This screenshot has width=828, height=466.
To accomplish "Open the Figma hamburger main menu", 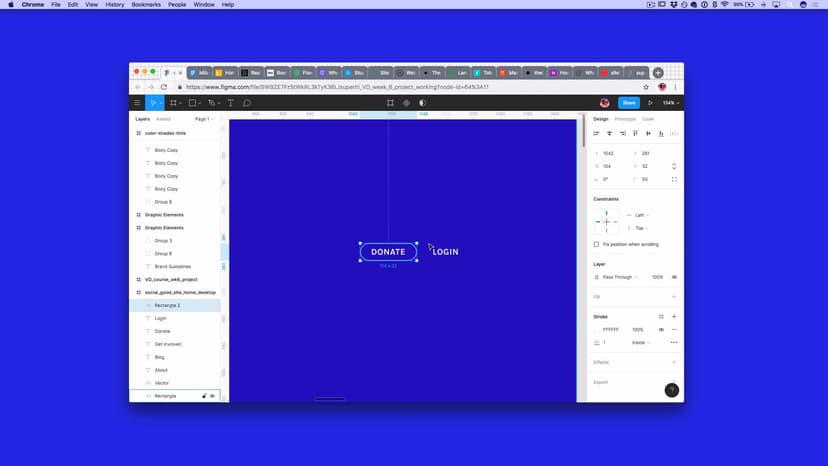I will (x=137, y=103).
